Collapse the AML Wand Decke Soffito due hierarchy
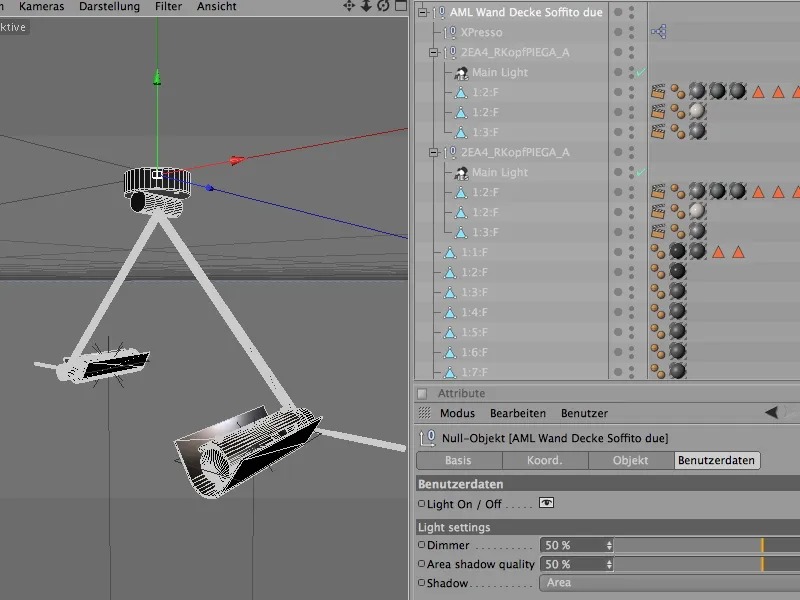The image size is (800, 600). coord(422,13)
